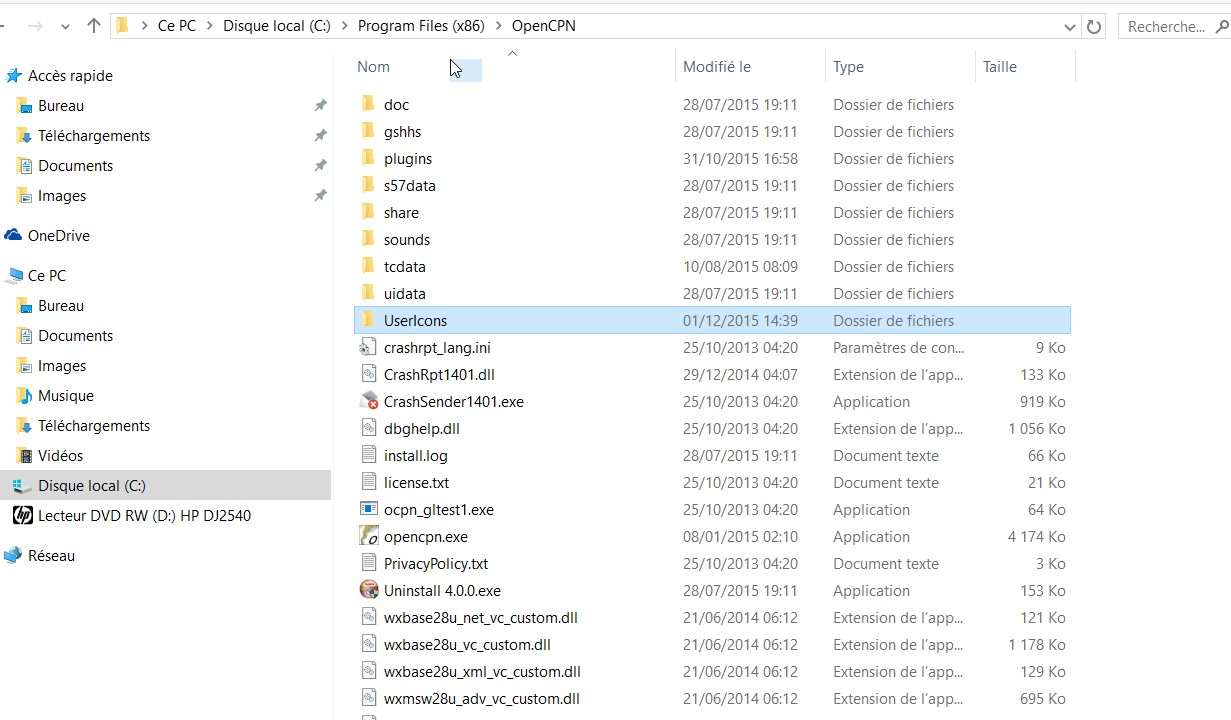Click the Ce PC breadcrumb

click(177, 26)
